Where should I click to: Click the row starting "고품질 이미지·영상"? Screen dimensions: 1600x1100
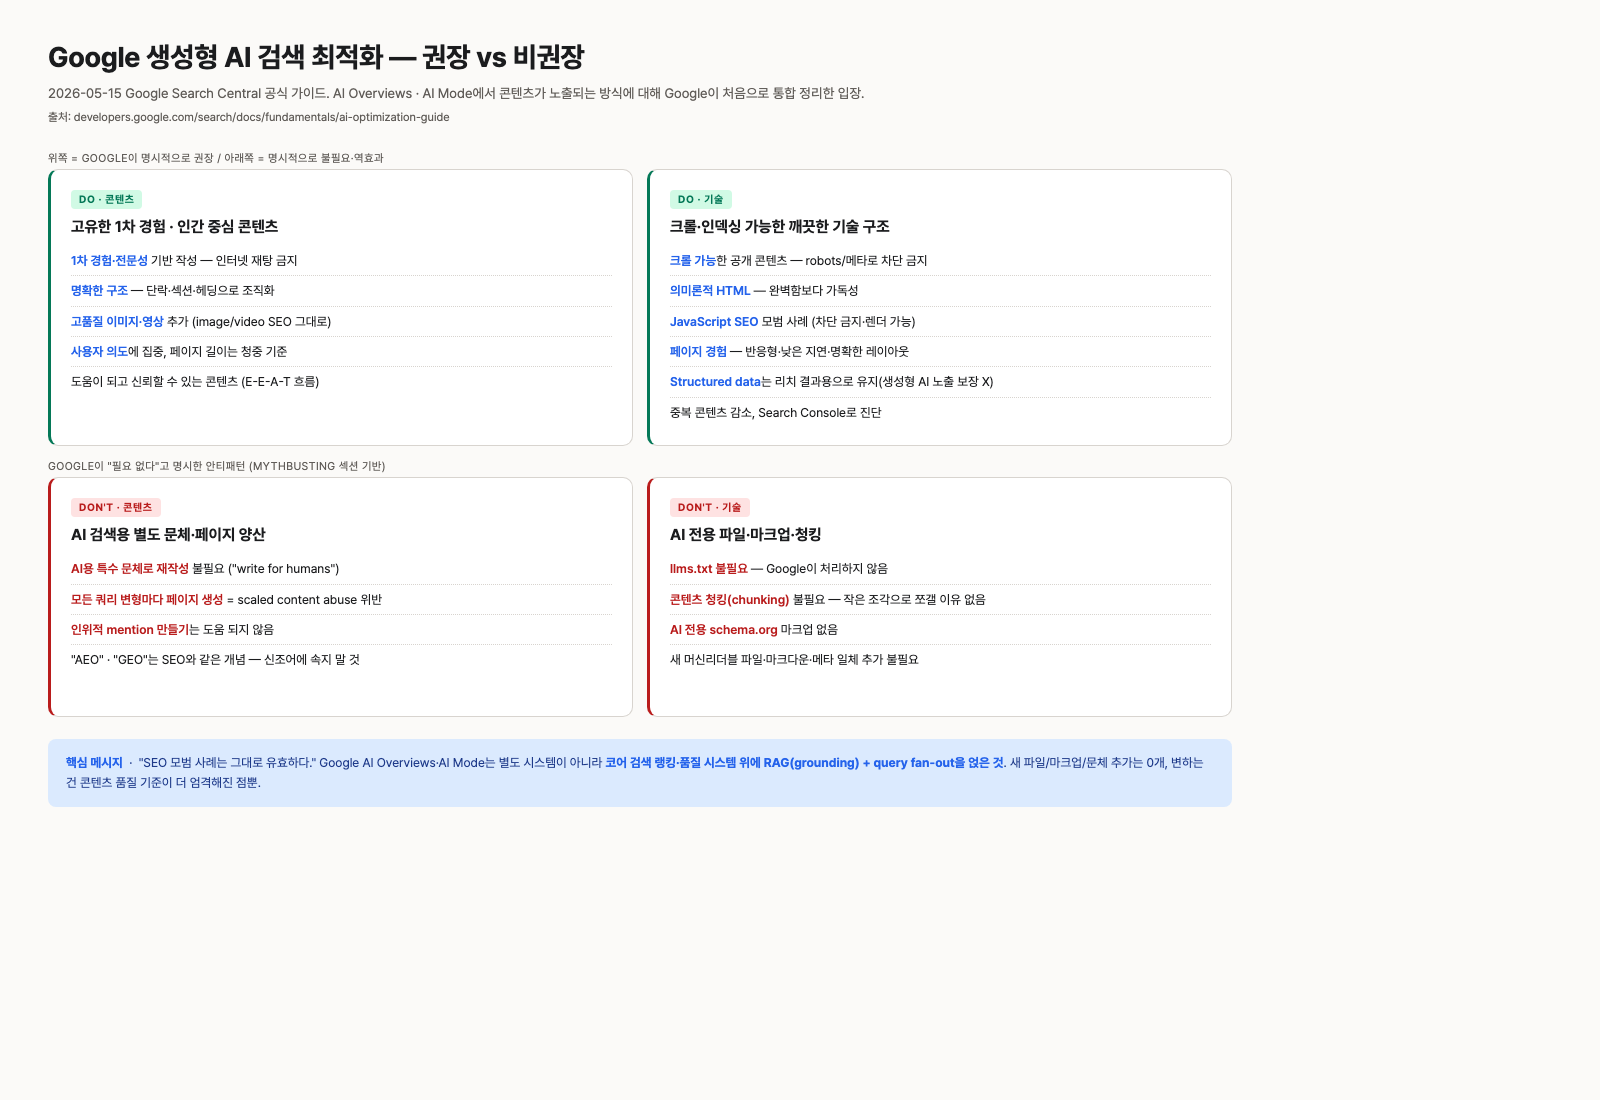[x=341, y=321]
